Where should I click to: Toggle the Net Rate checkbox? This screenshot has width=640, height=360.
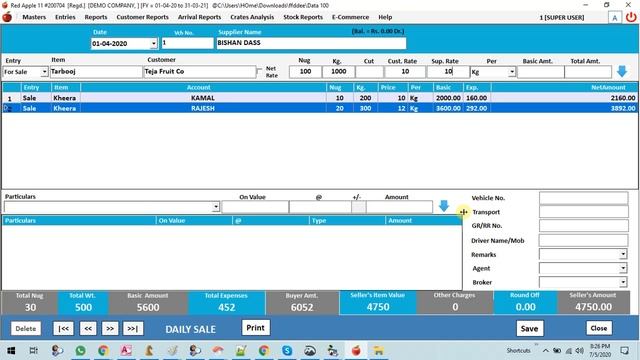point(259,71)
